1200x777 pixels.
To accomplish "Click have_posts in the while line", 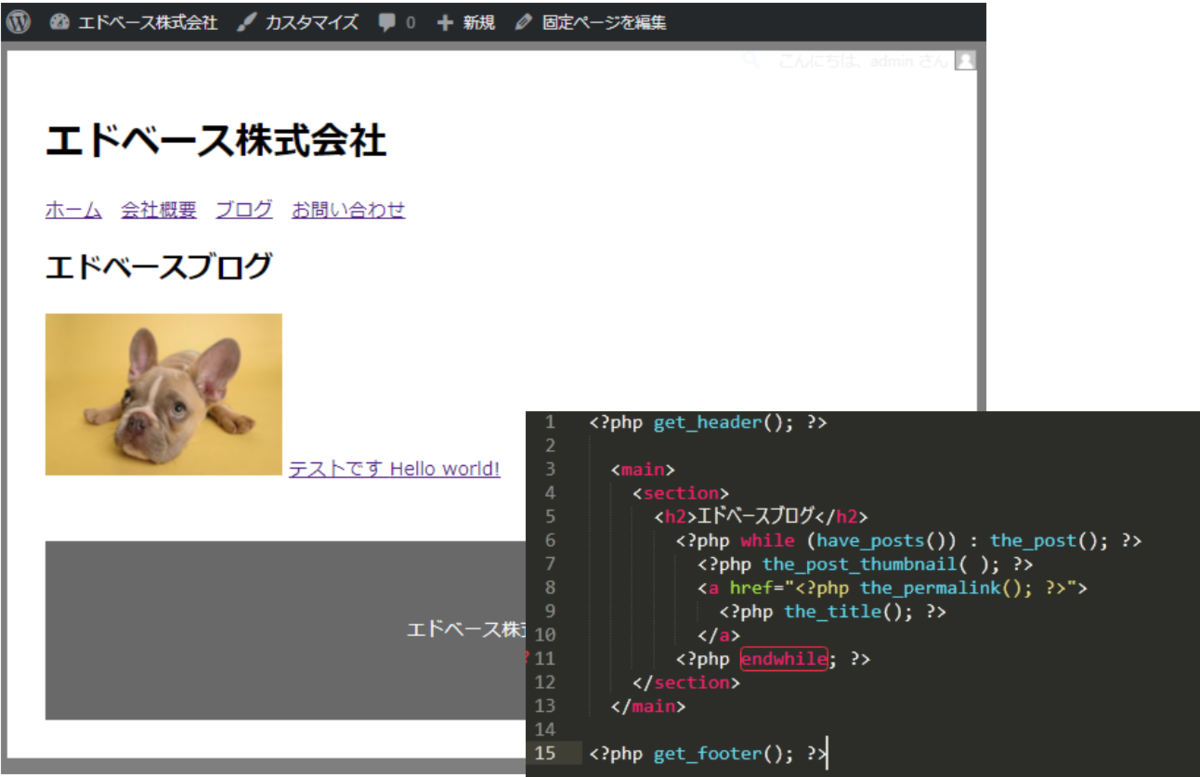I will click(870, 541).
